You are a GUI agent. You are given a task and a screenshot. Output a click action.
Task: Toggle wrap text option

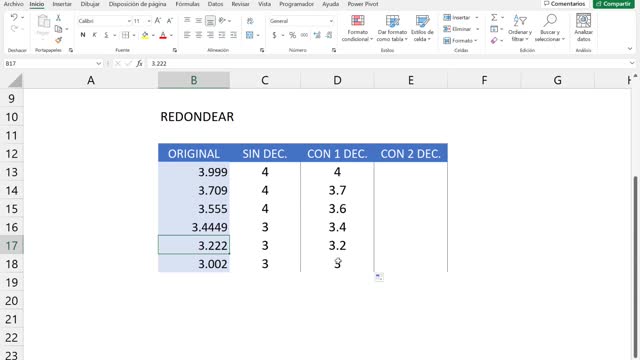(x=250, y=20)
